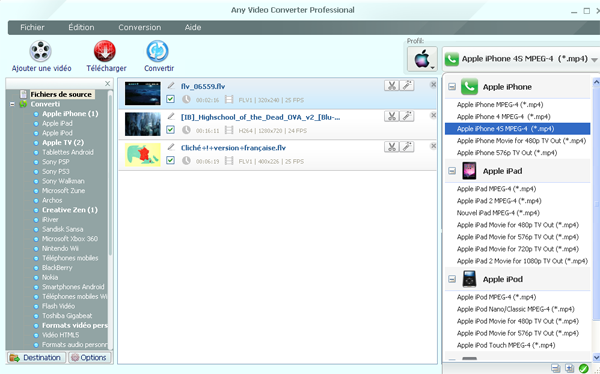Click effects wand icon for Highschool_of_the_Dead video
The image size is (600, 374).
point(407,116)
